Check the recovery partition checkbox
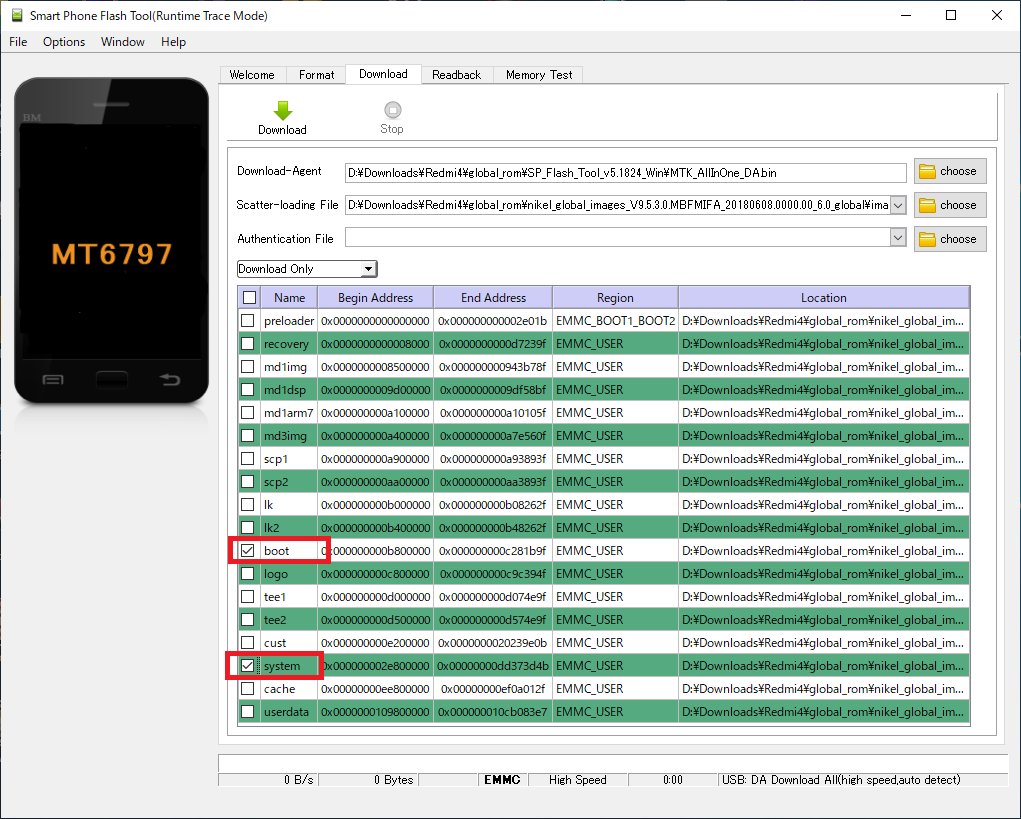1021x819 pixels. click(247, 344)
